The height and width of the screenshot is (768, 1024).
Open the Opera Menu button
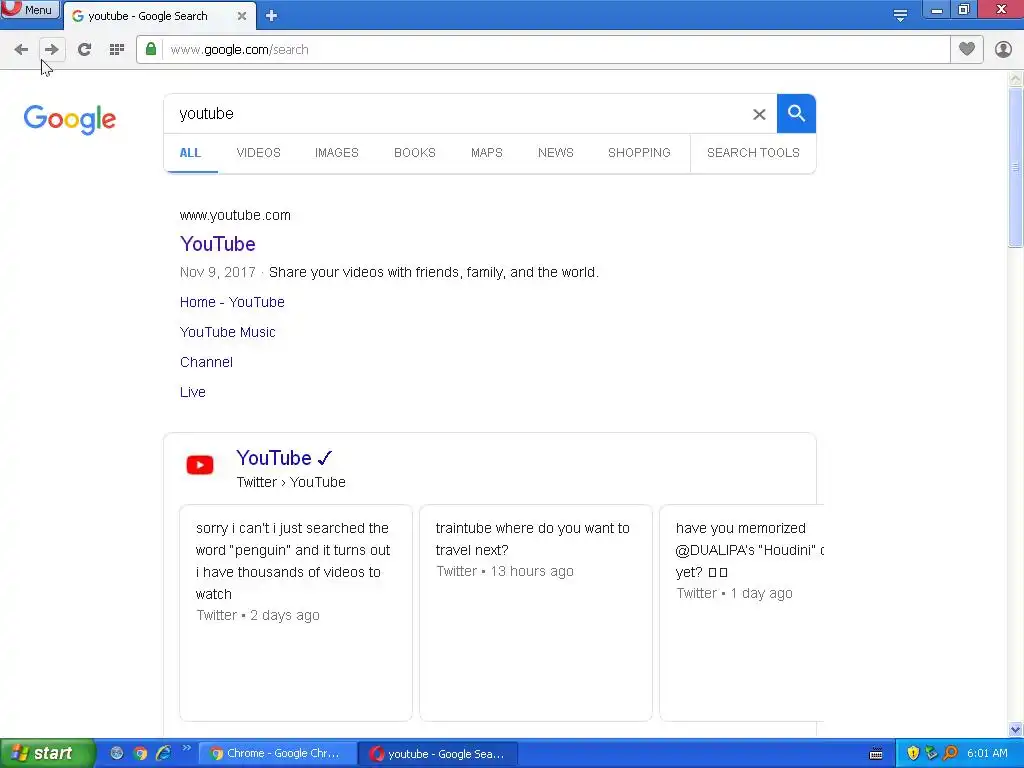29,10
